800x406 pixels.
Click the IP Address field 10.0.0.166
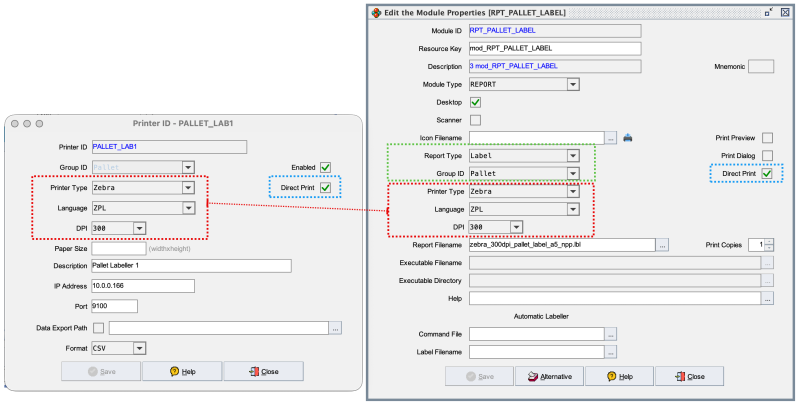point(143,286)
